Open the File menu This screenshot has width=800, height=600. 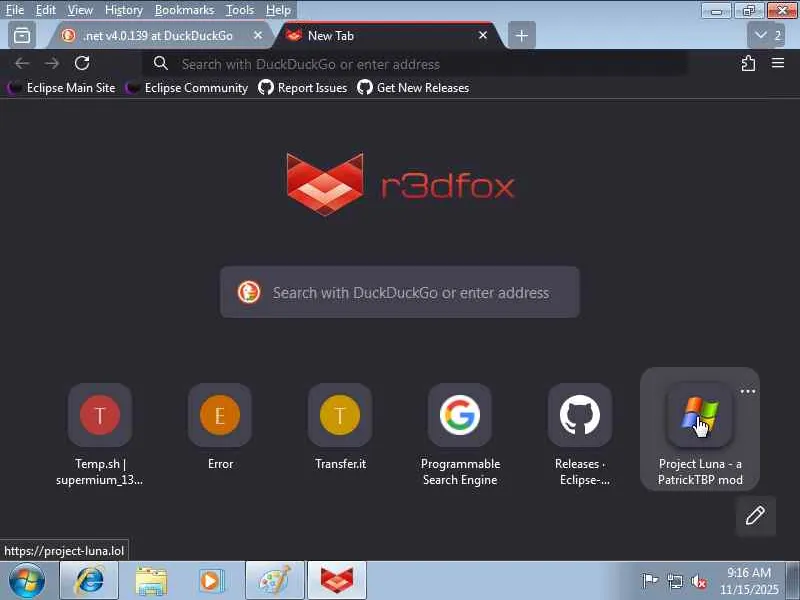(15, 10)
